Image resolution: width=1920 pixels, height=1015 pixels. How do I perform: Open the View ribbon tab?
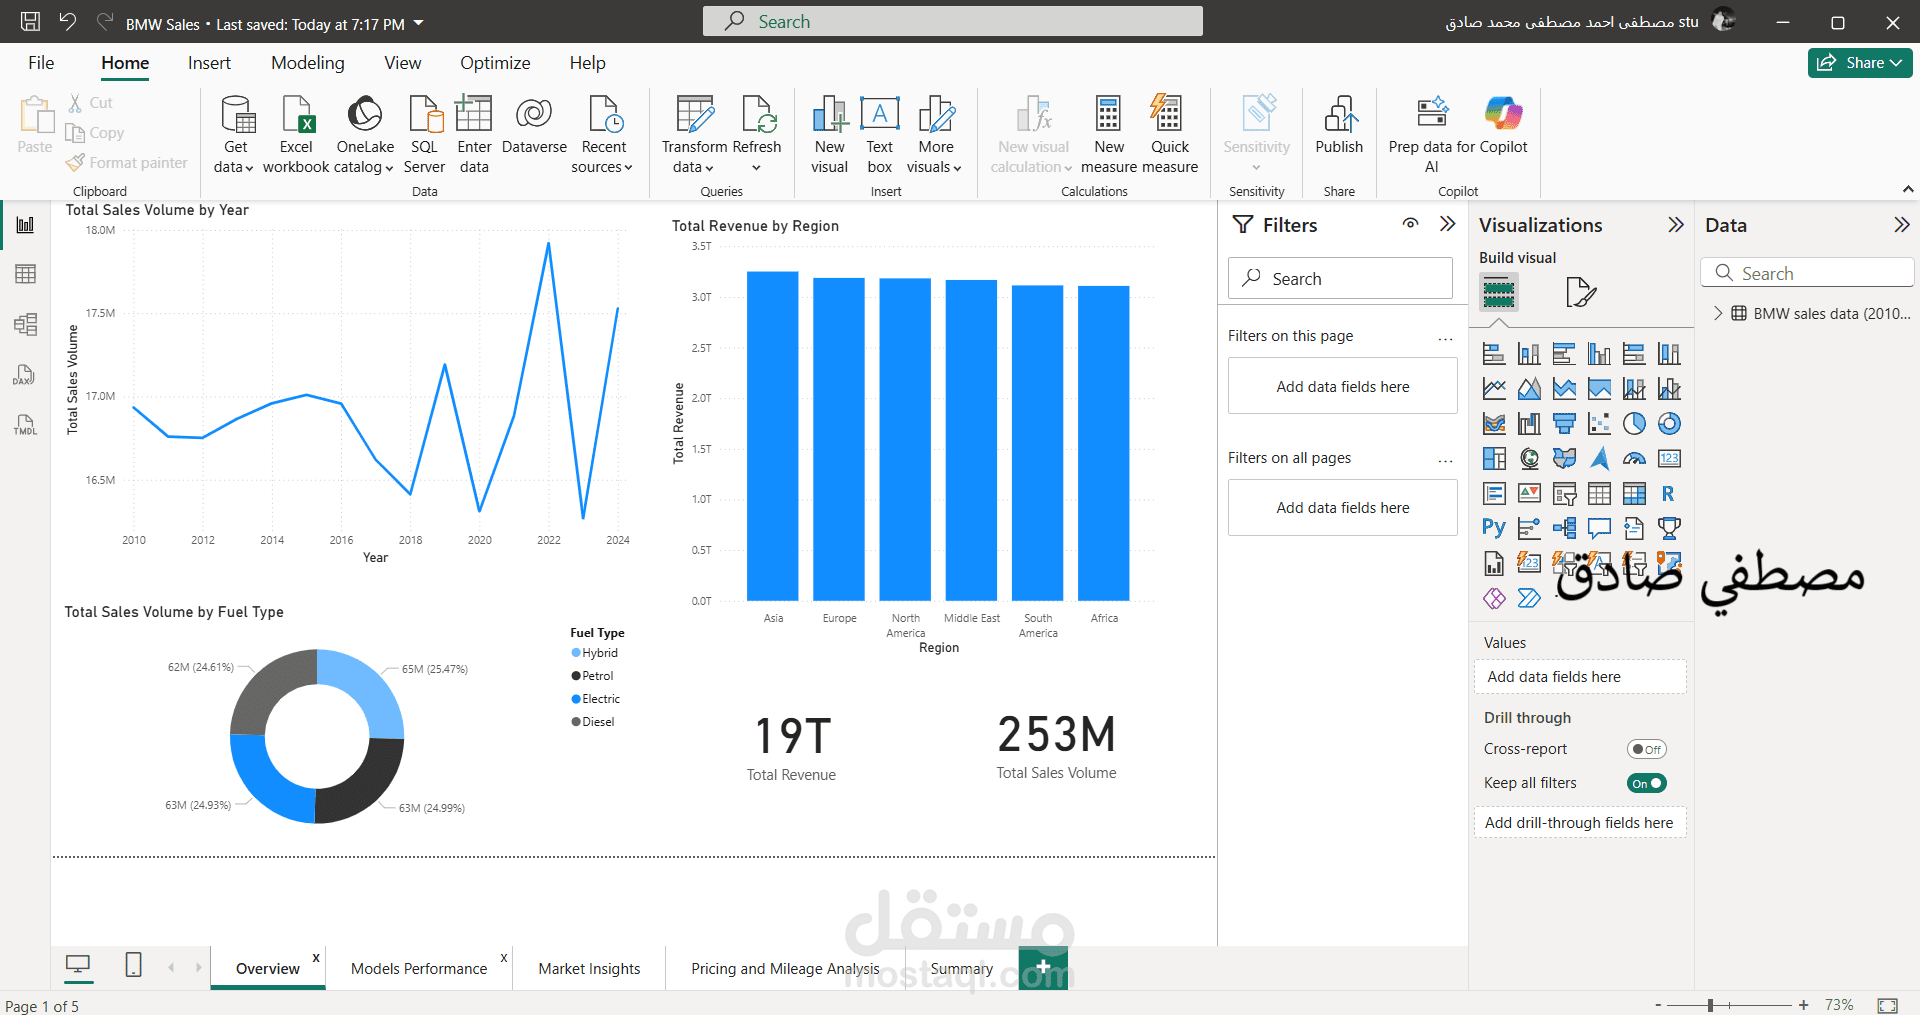pyautogui.click(x=402, y=63)
